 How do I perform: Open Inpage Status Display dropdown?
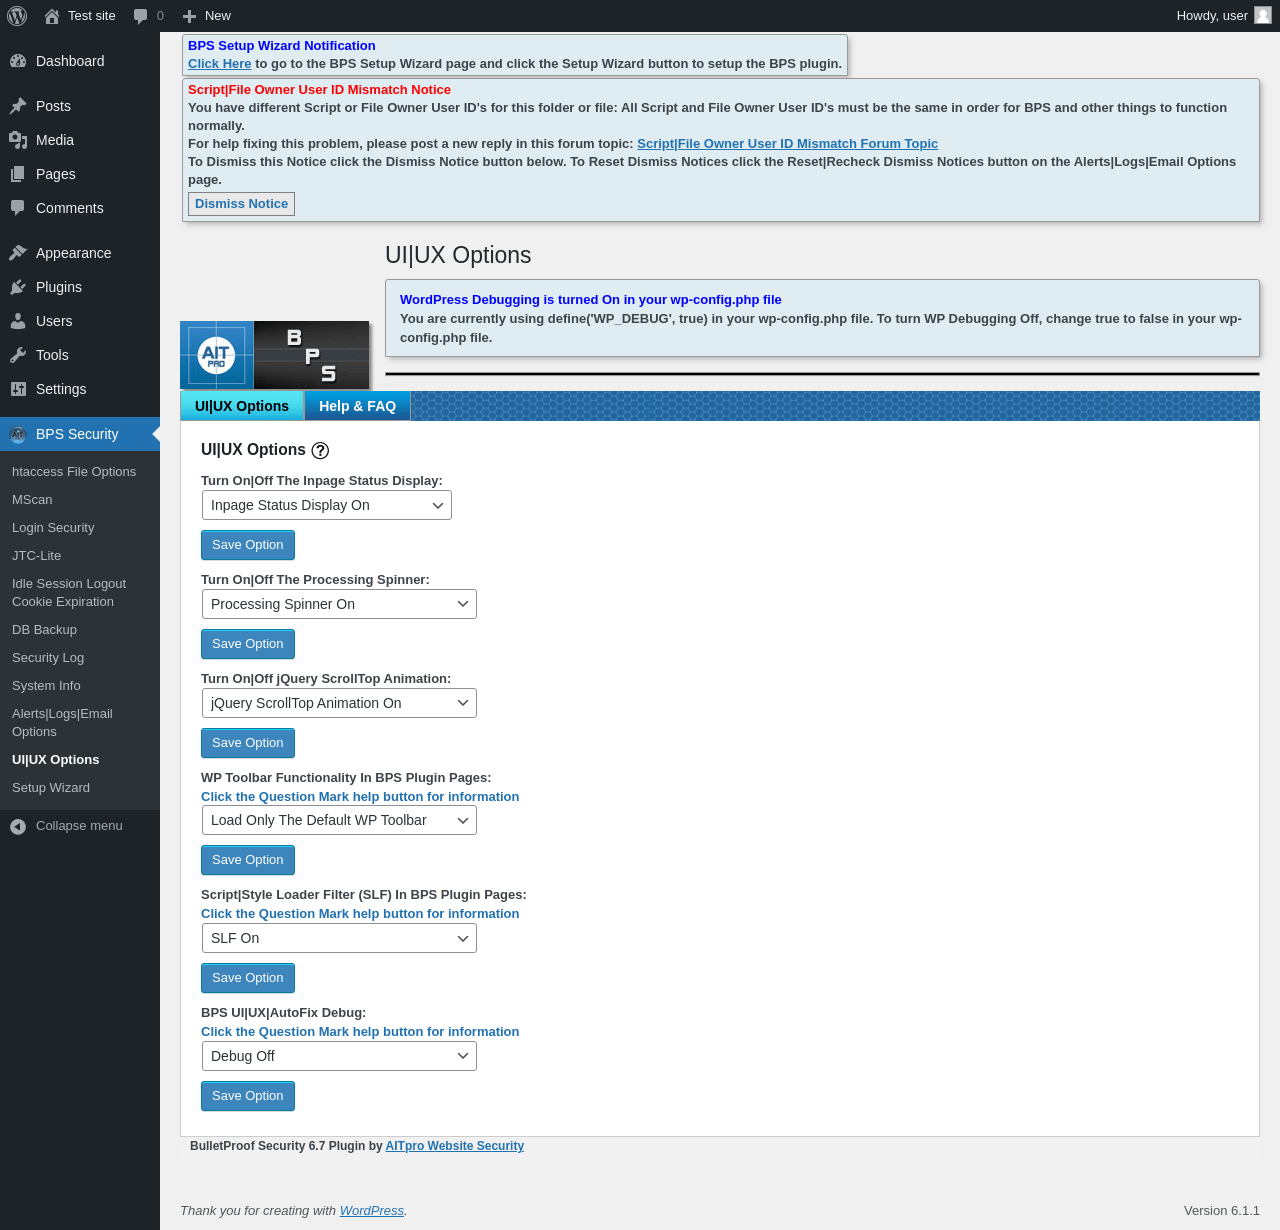pos(327,505)
